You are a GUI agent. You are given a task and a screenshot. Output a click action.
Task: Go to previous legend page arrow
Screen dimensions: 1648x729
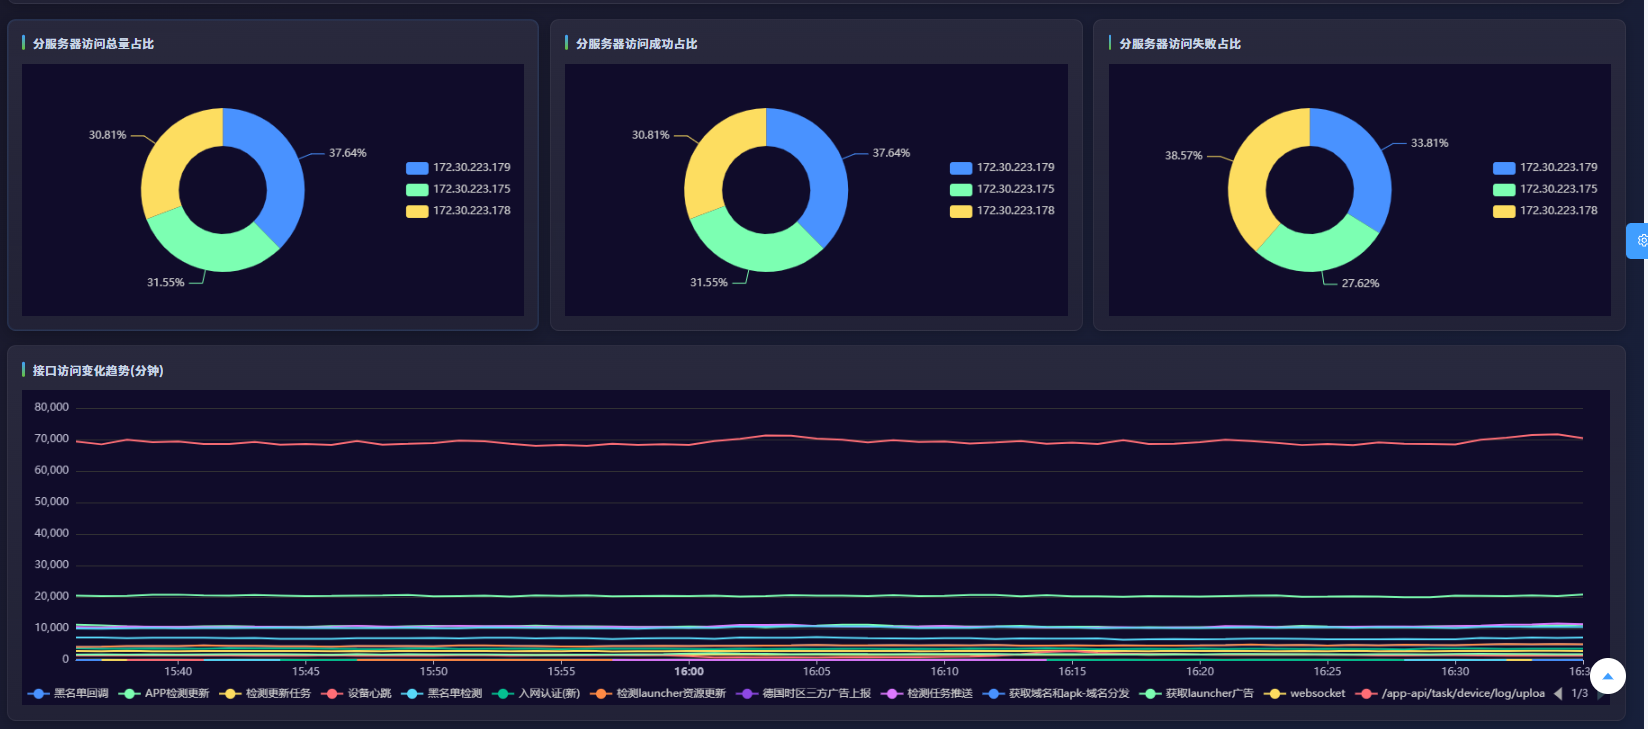[1558, 693]
